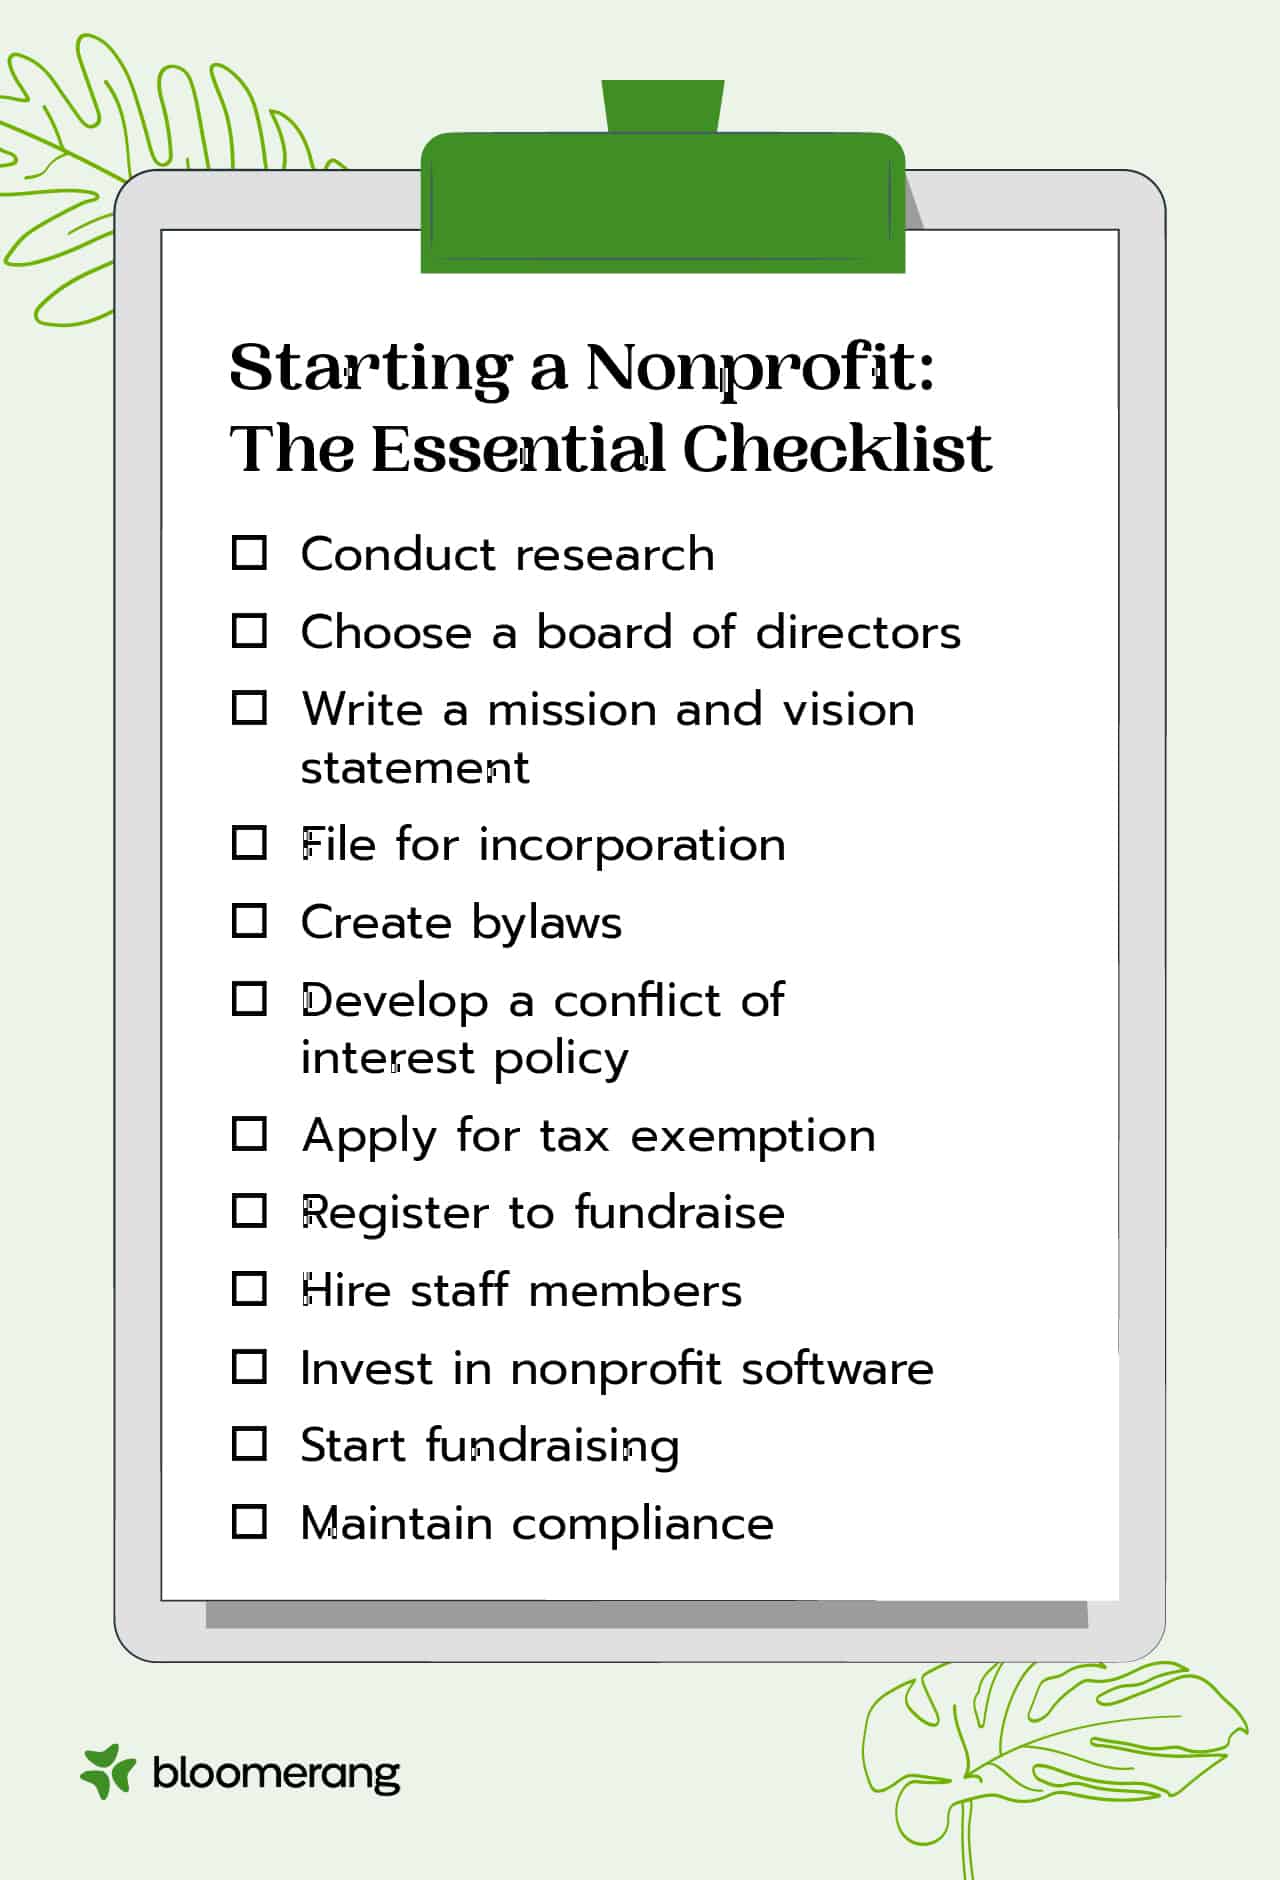Click the "Starting a Nonprofit:" heading
The height and width of the screenshot is (1880, 1280).
click(582, 368)
